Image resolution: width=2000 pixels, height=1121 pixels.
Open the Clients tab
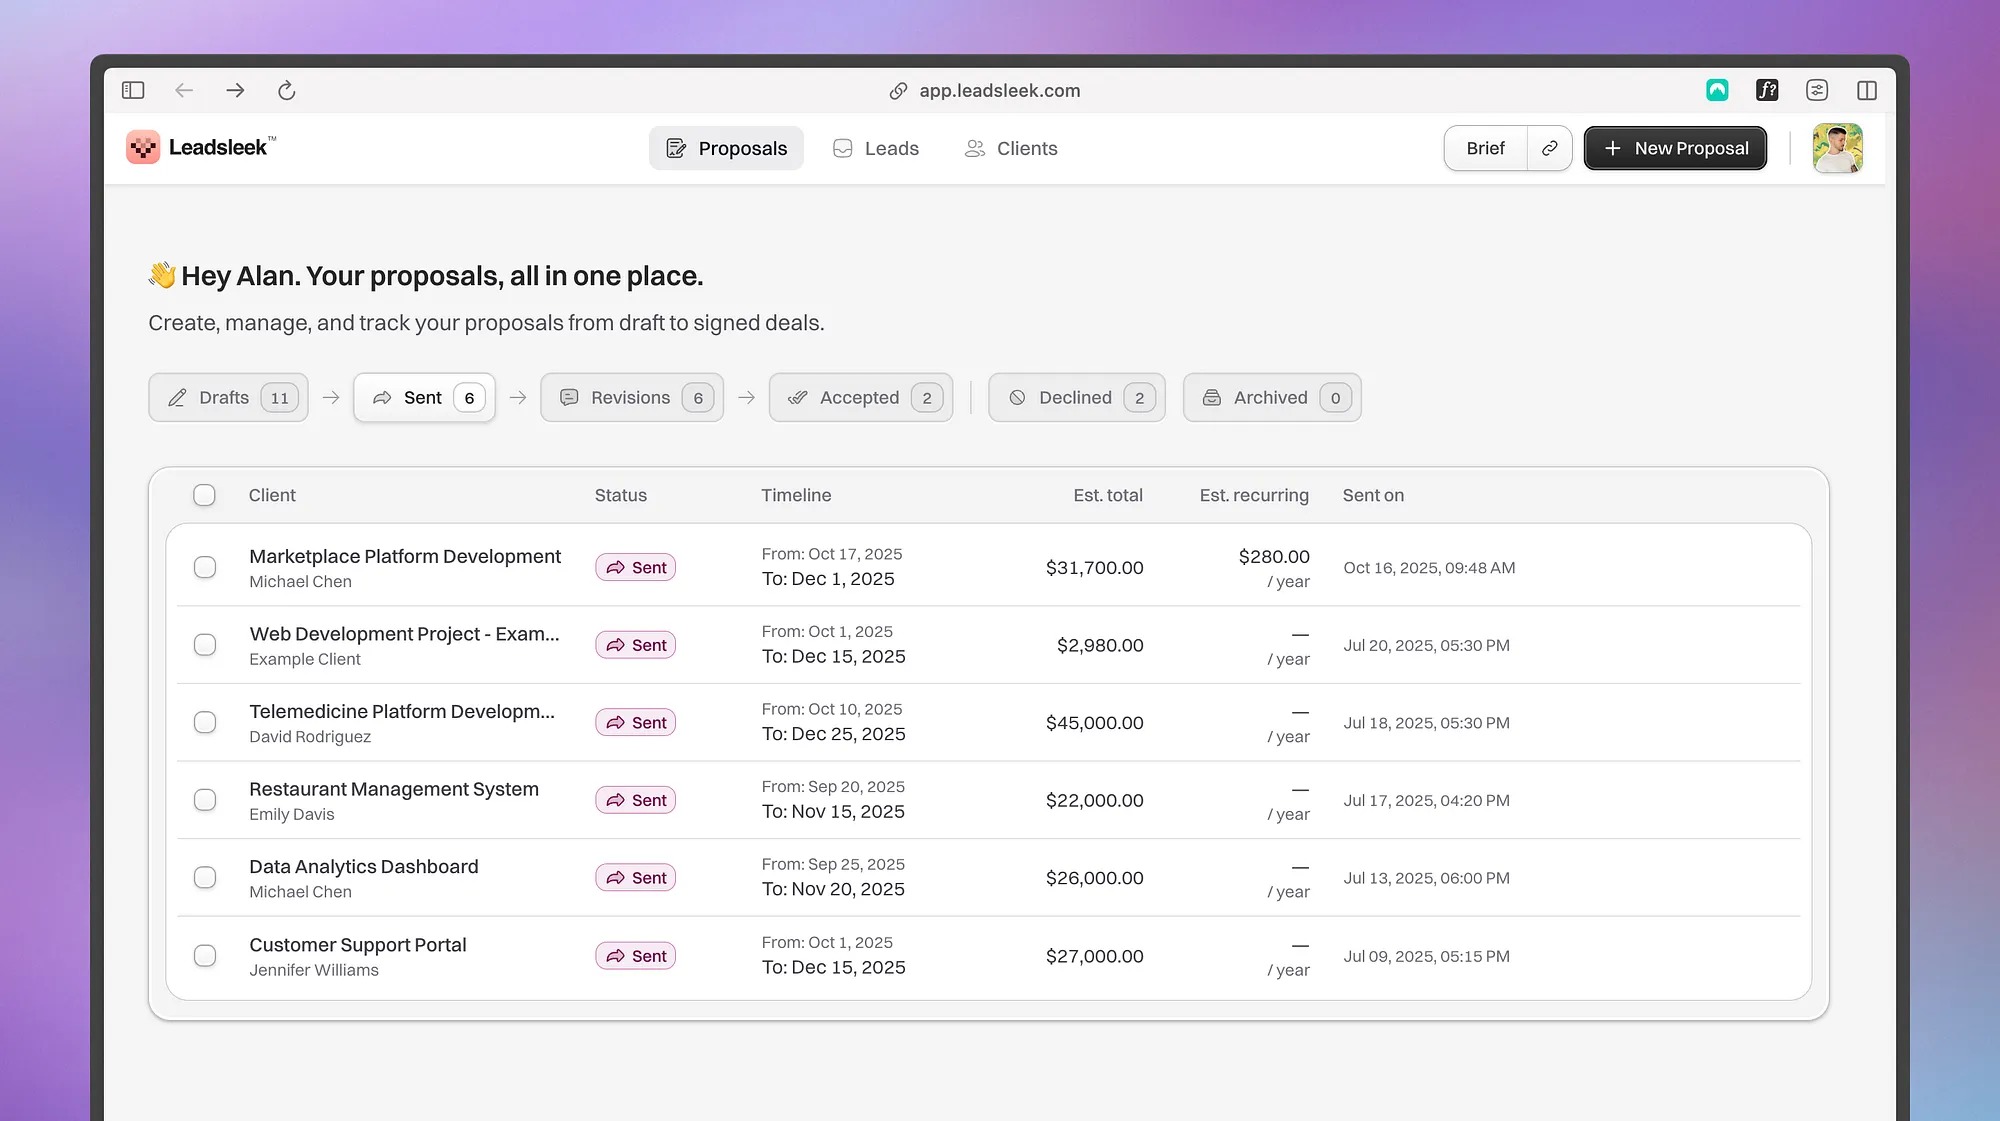tap(1011, 148)
